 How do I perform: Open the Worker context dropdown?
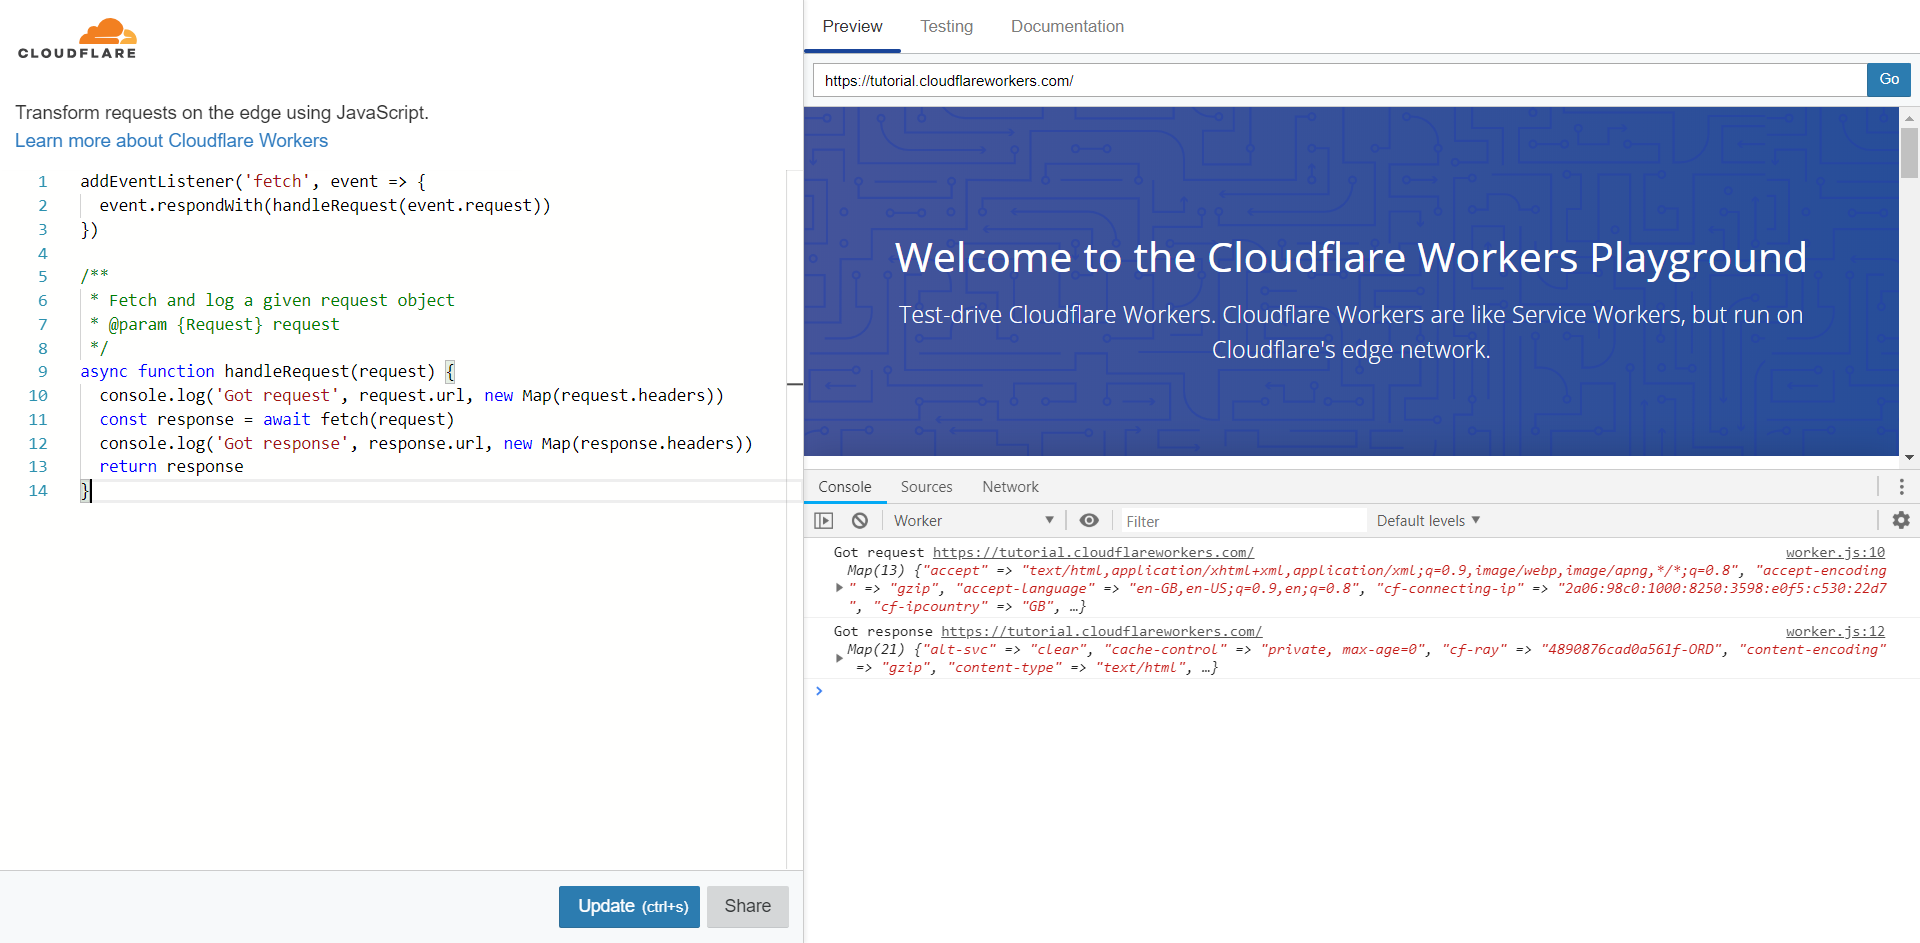click(x=973, y=520)
